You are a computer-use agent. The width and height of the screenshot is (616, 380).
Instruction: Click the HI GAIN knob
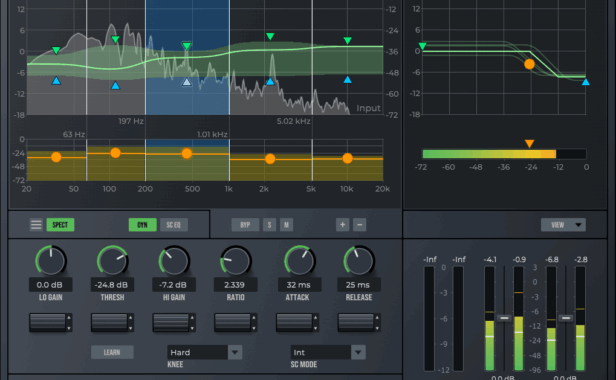tap(174, 261)
